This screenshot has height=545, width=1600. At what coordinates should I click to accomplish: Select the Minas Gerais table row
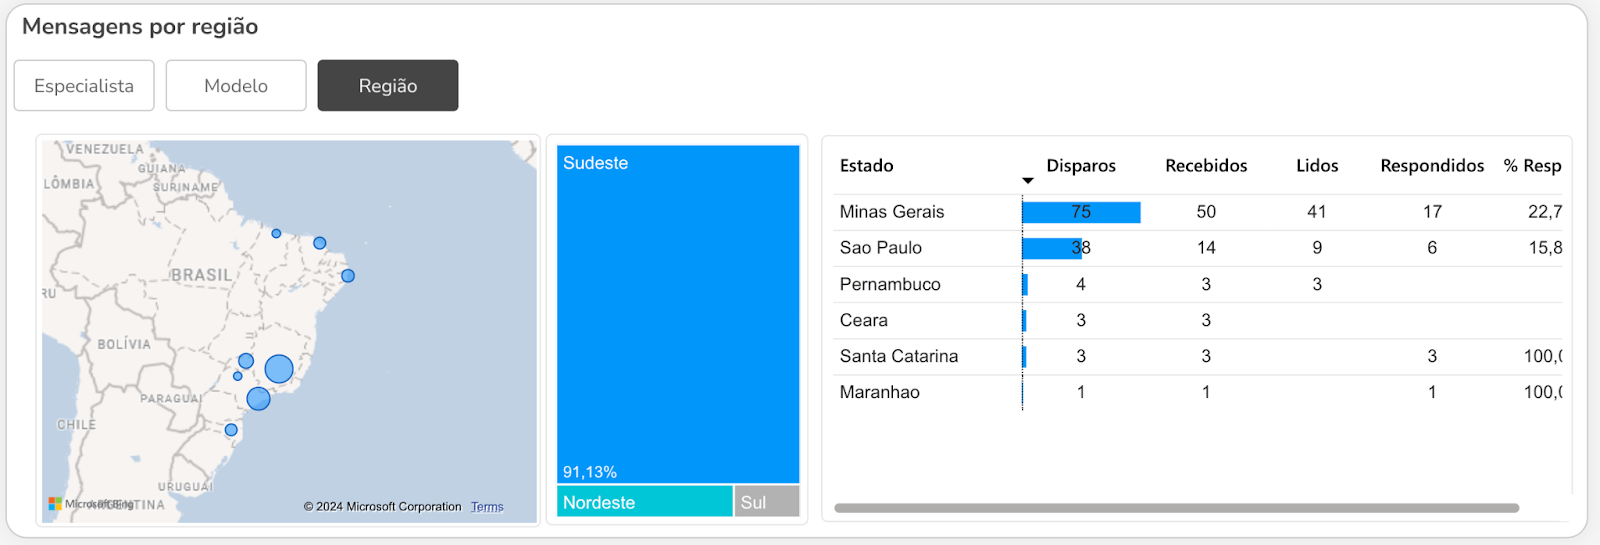point(891,212)
